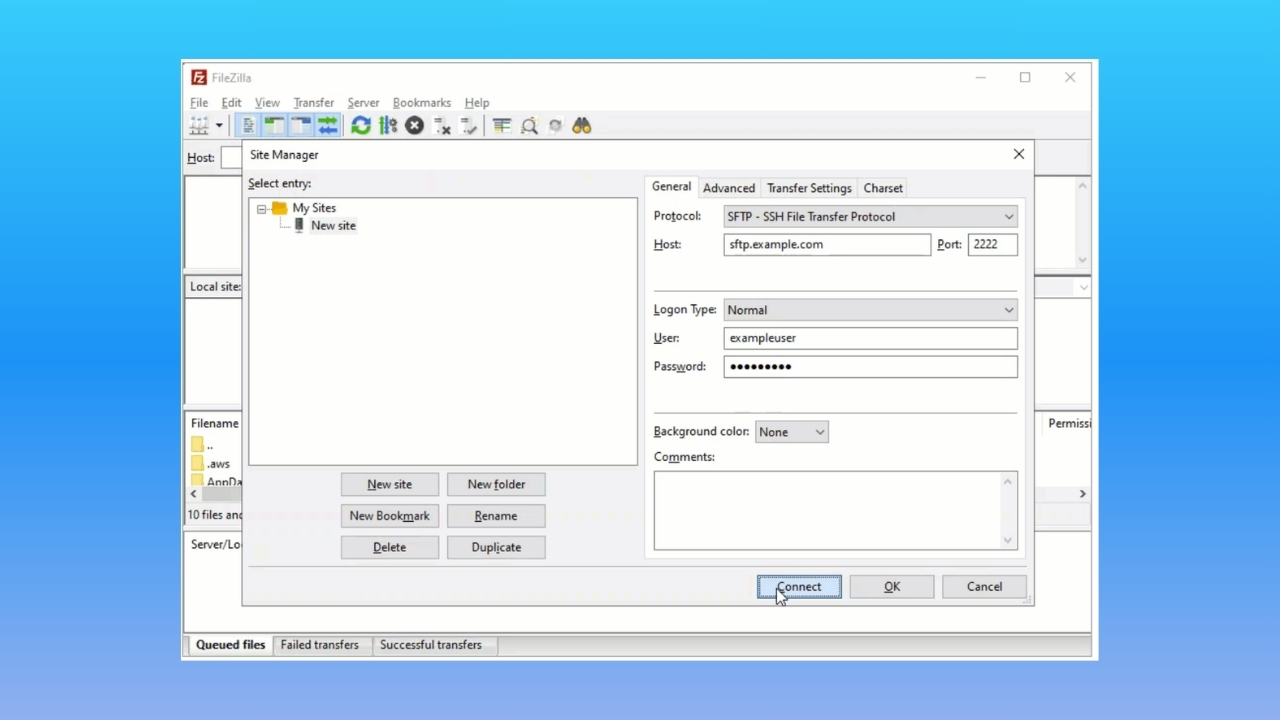
Task: Open the Site Manager dropdown arrow in toolbar
Action: click(219, 126)
